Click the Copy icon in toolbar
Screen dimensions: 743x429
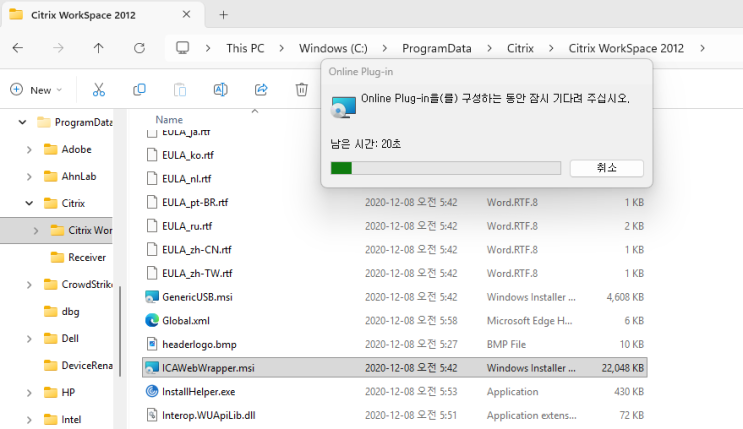click(x=139, y=90)
